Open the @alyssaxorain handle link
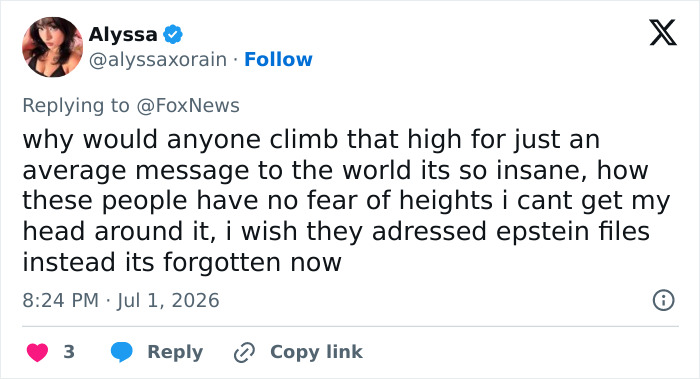The image size is (700, 379). click(158, 59)
